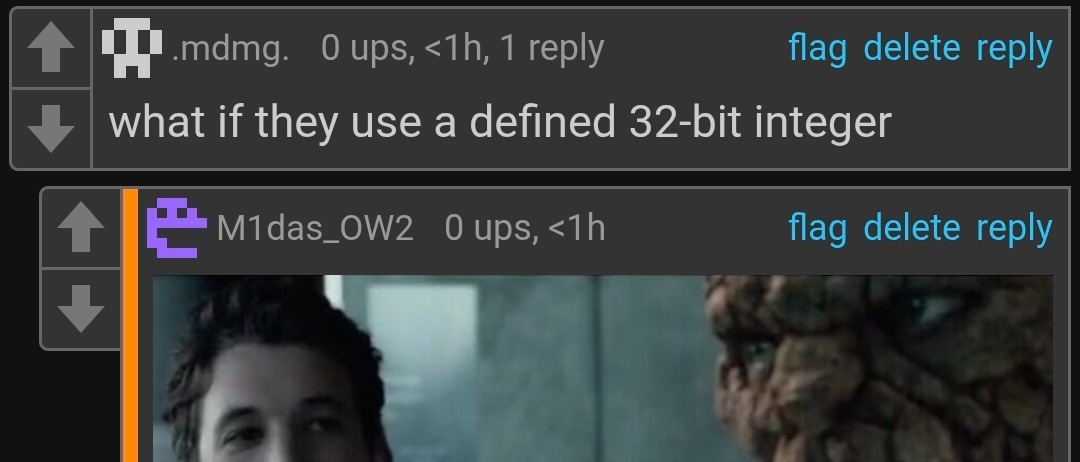Open .mdmg. white pixel avatar
1080x462 pixels.
pyautogui.click(x=132, y=48)
